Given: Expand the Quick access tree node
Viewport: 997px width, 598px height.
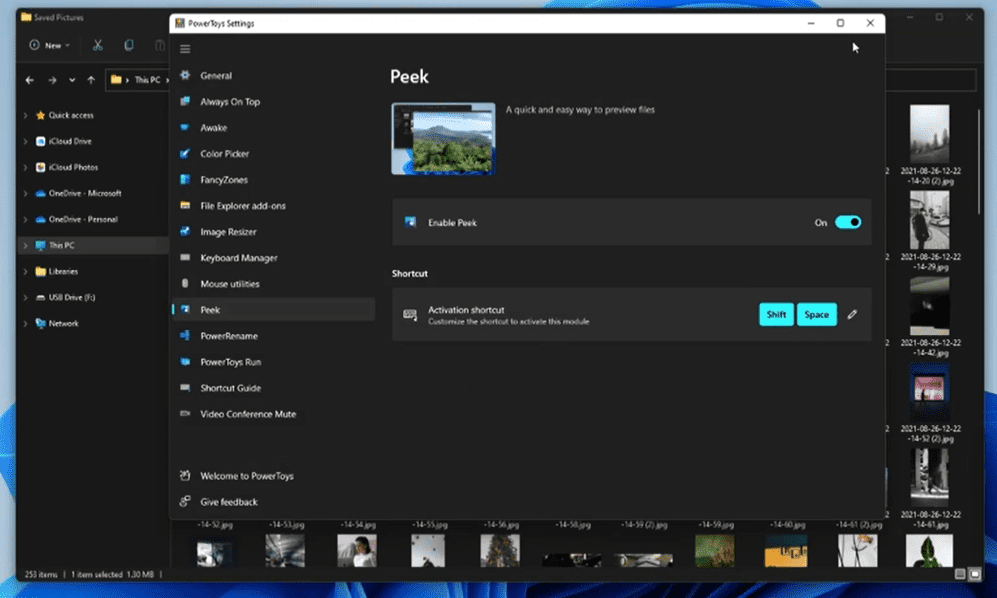Looking at the screenshot, I should point(25,115).
